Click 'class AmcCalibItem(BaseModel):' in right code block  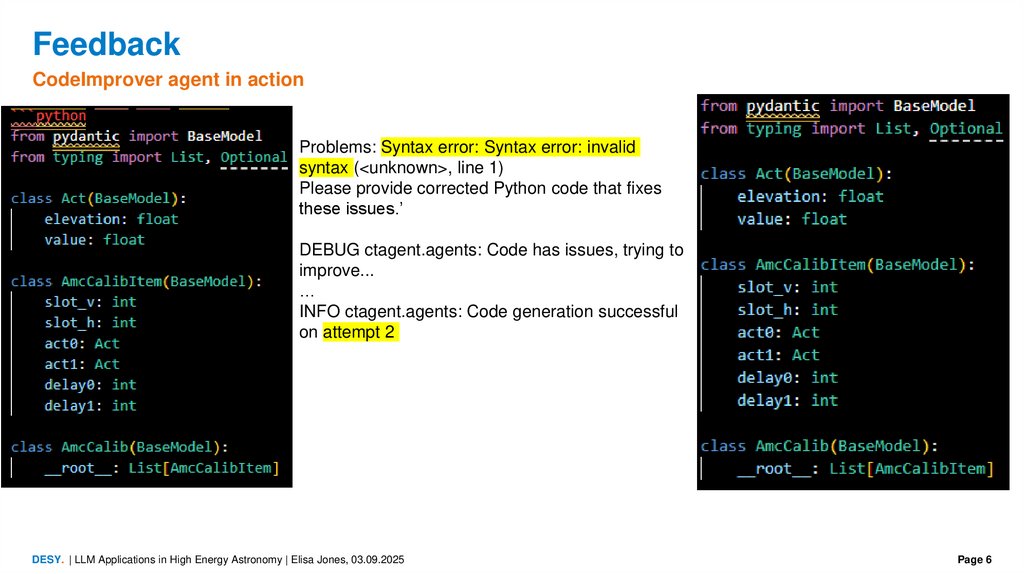(x=837, y=264)
